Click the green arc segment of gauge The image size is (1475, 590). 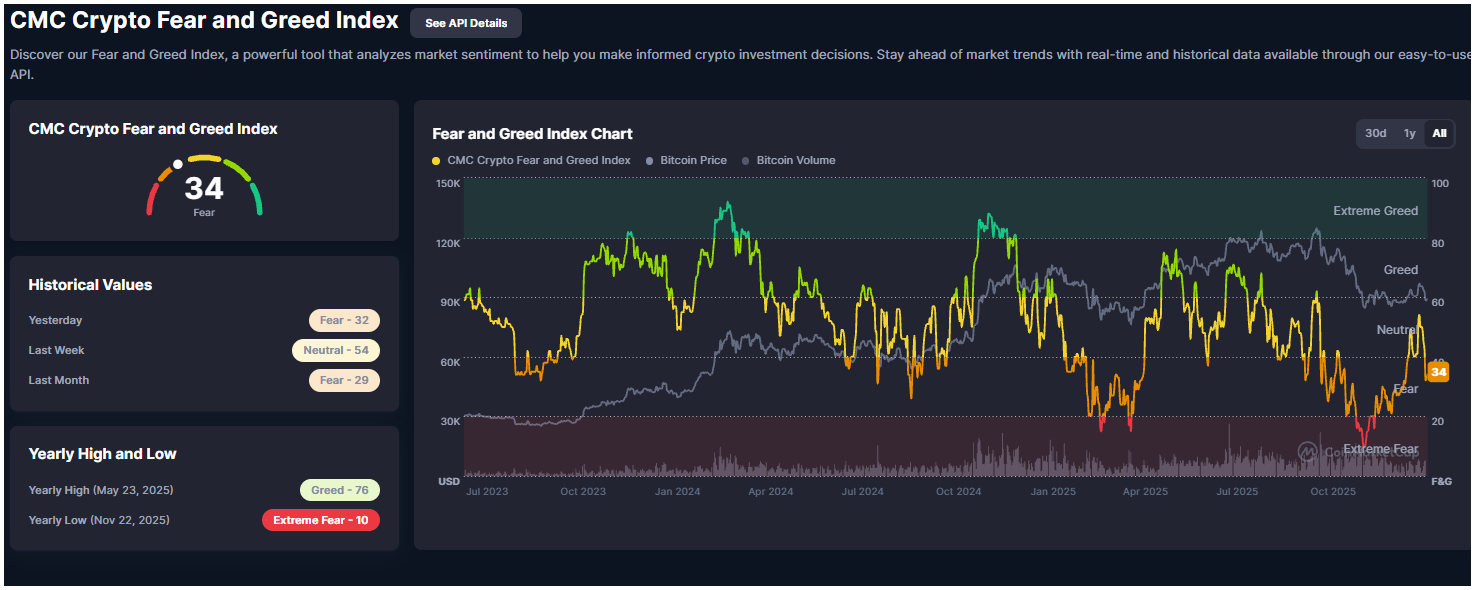click(257, 200)
